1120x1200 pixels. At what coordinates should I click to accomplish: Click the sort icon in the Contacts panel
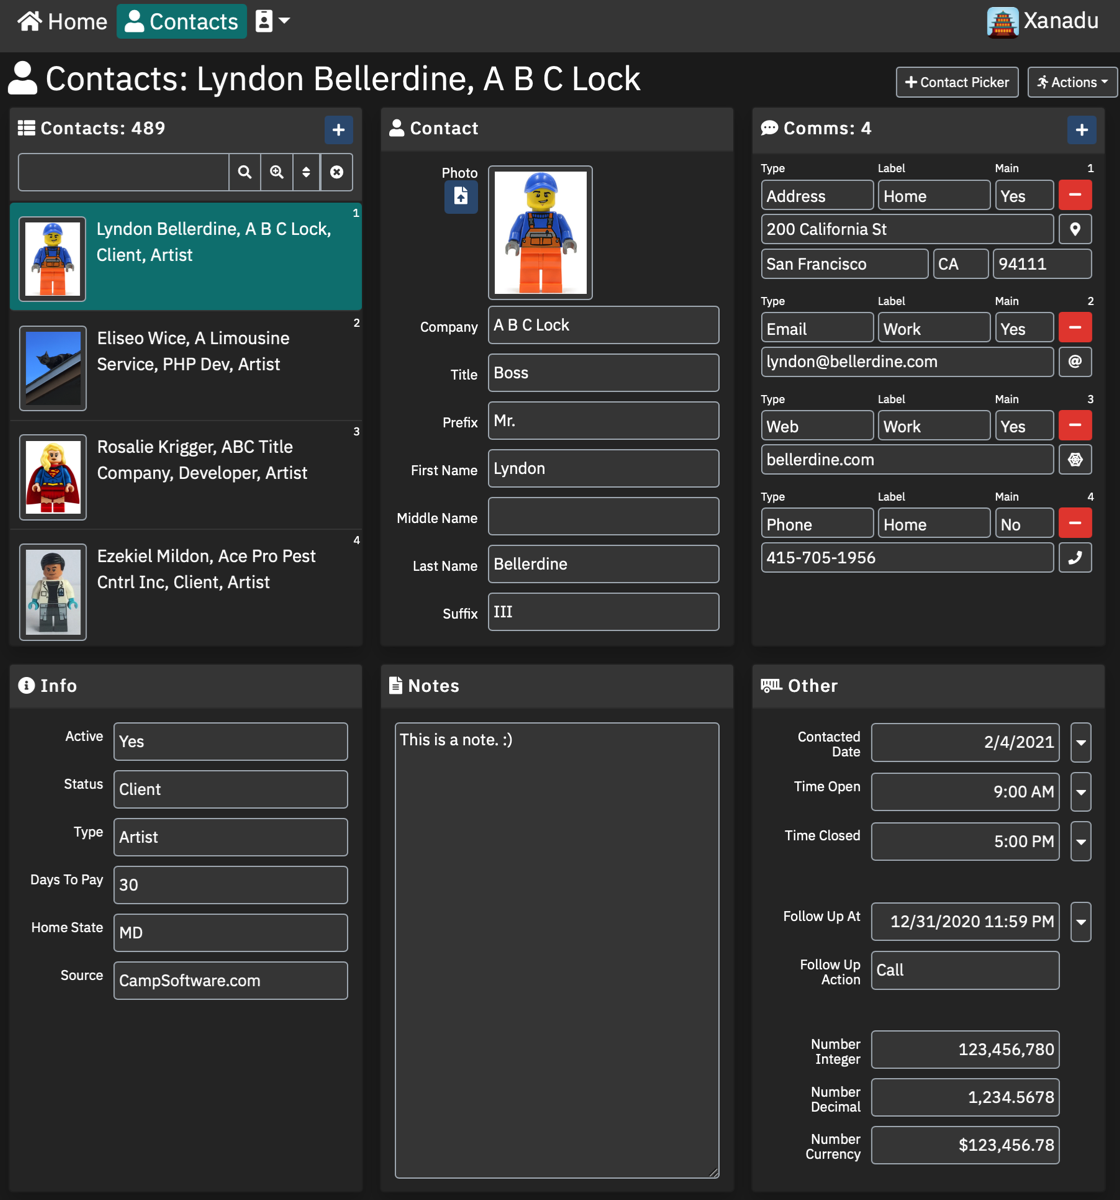coord(307,171)
